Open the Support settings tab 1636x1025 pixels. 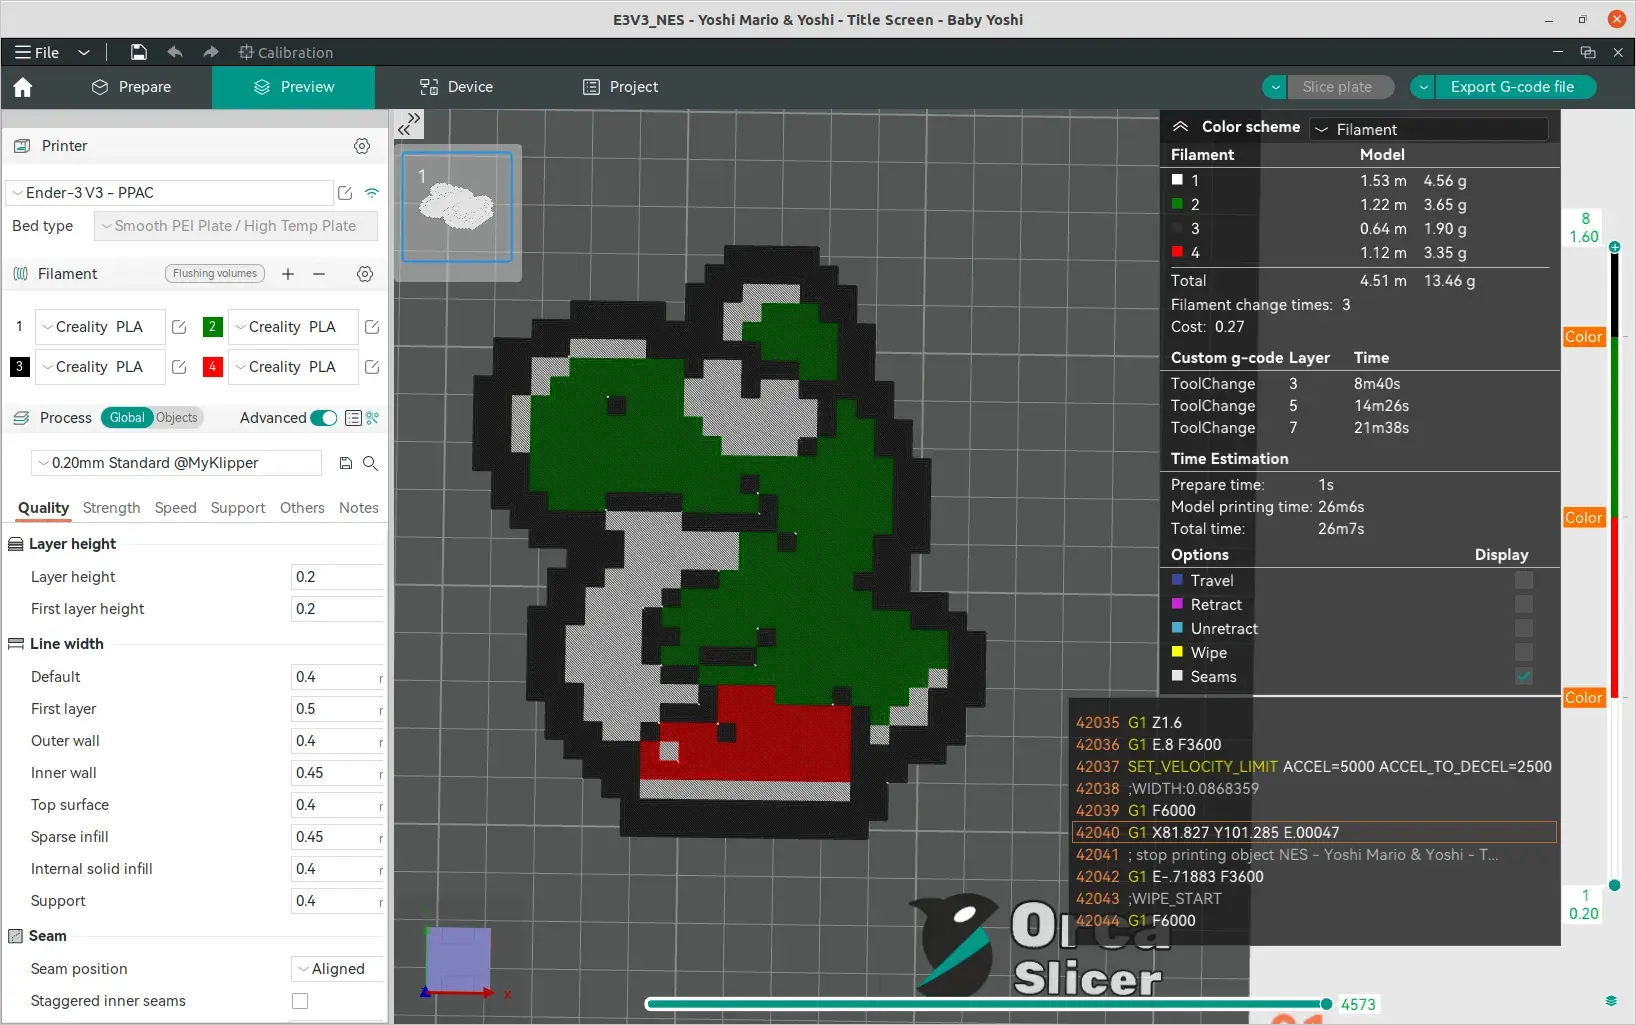(x=238, y=508)
